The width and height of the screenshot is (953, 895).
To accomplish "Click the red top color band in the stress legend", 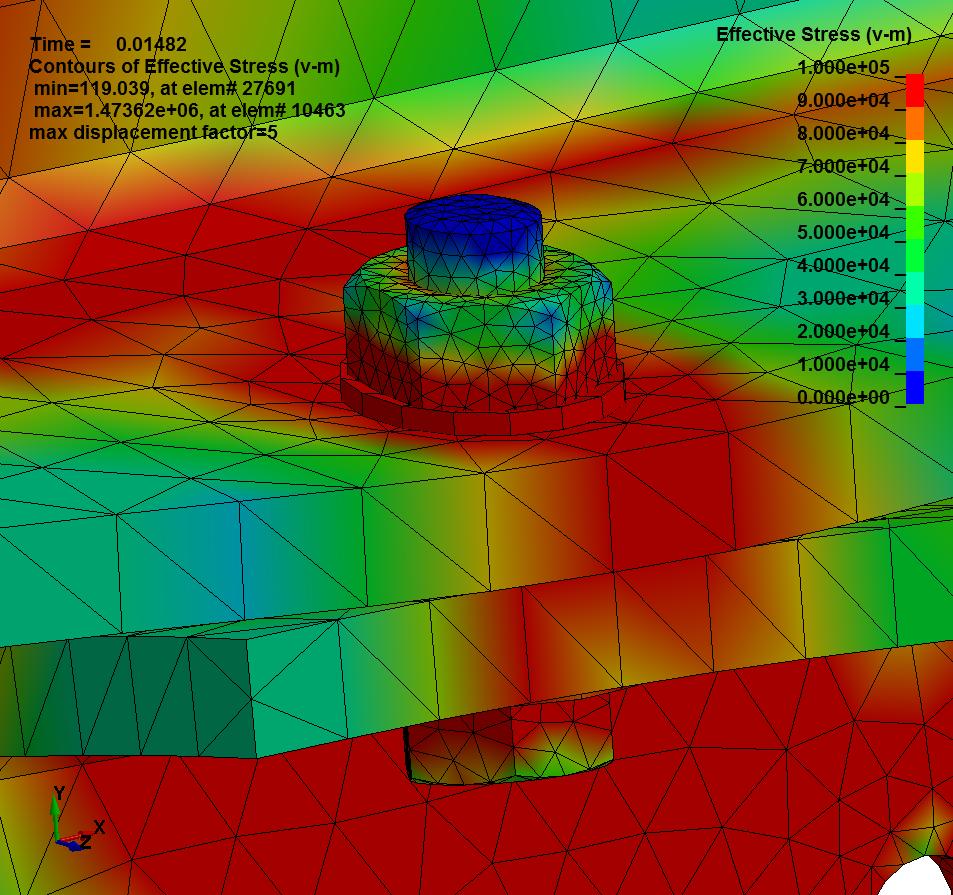I will click(x=915, y=90).
